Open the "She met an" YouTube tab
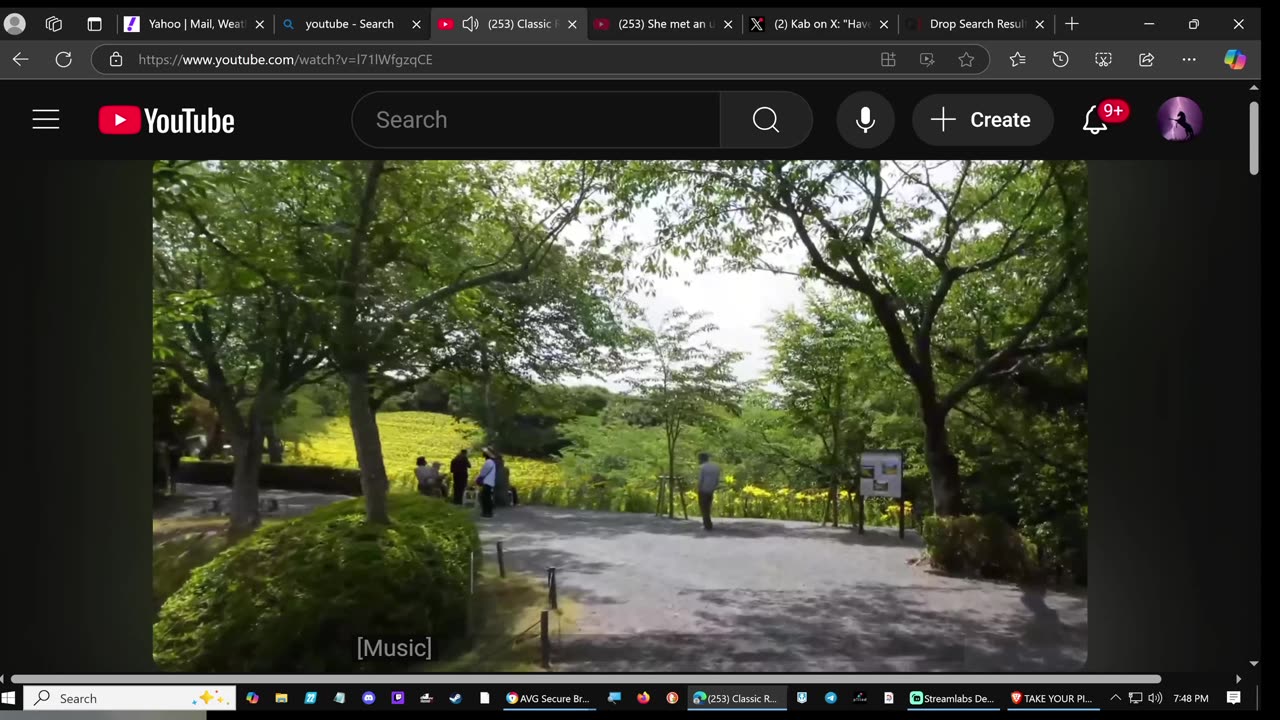This screenshot has height=720, width=1280. [666, 24]
